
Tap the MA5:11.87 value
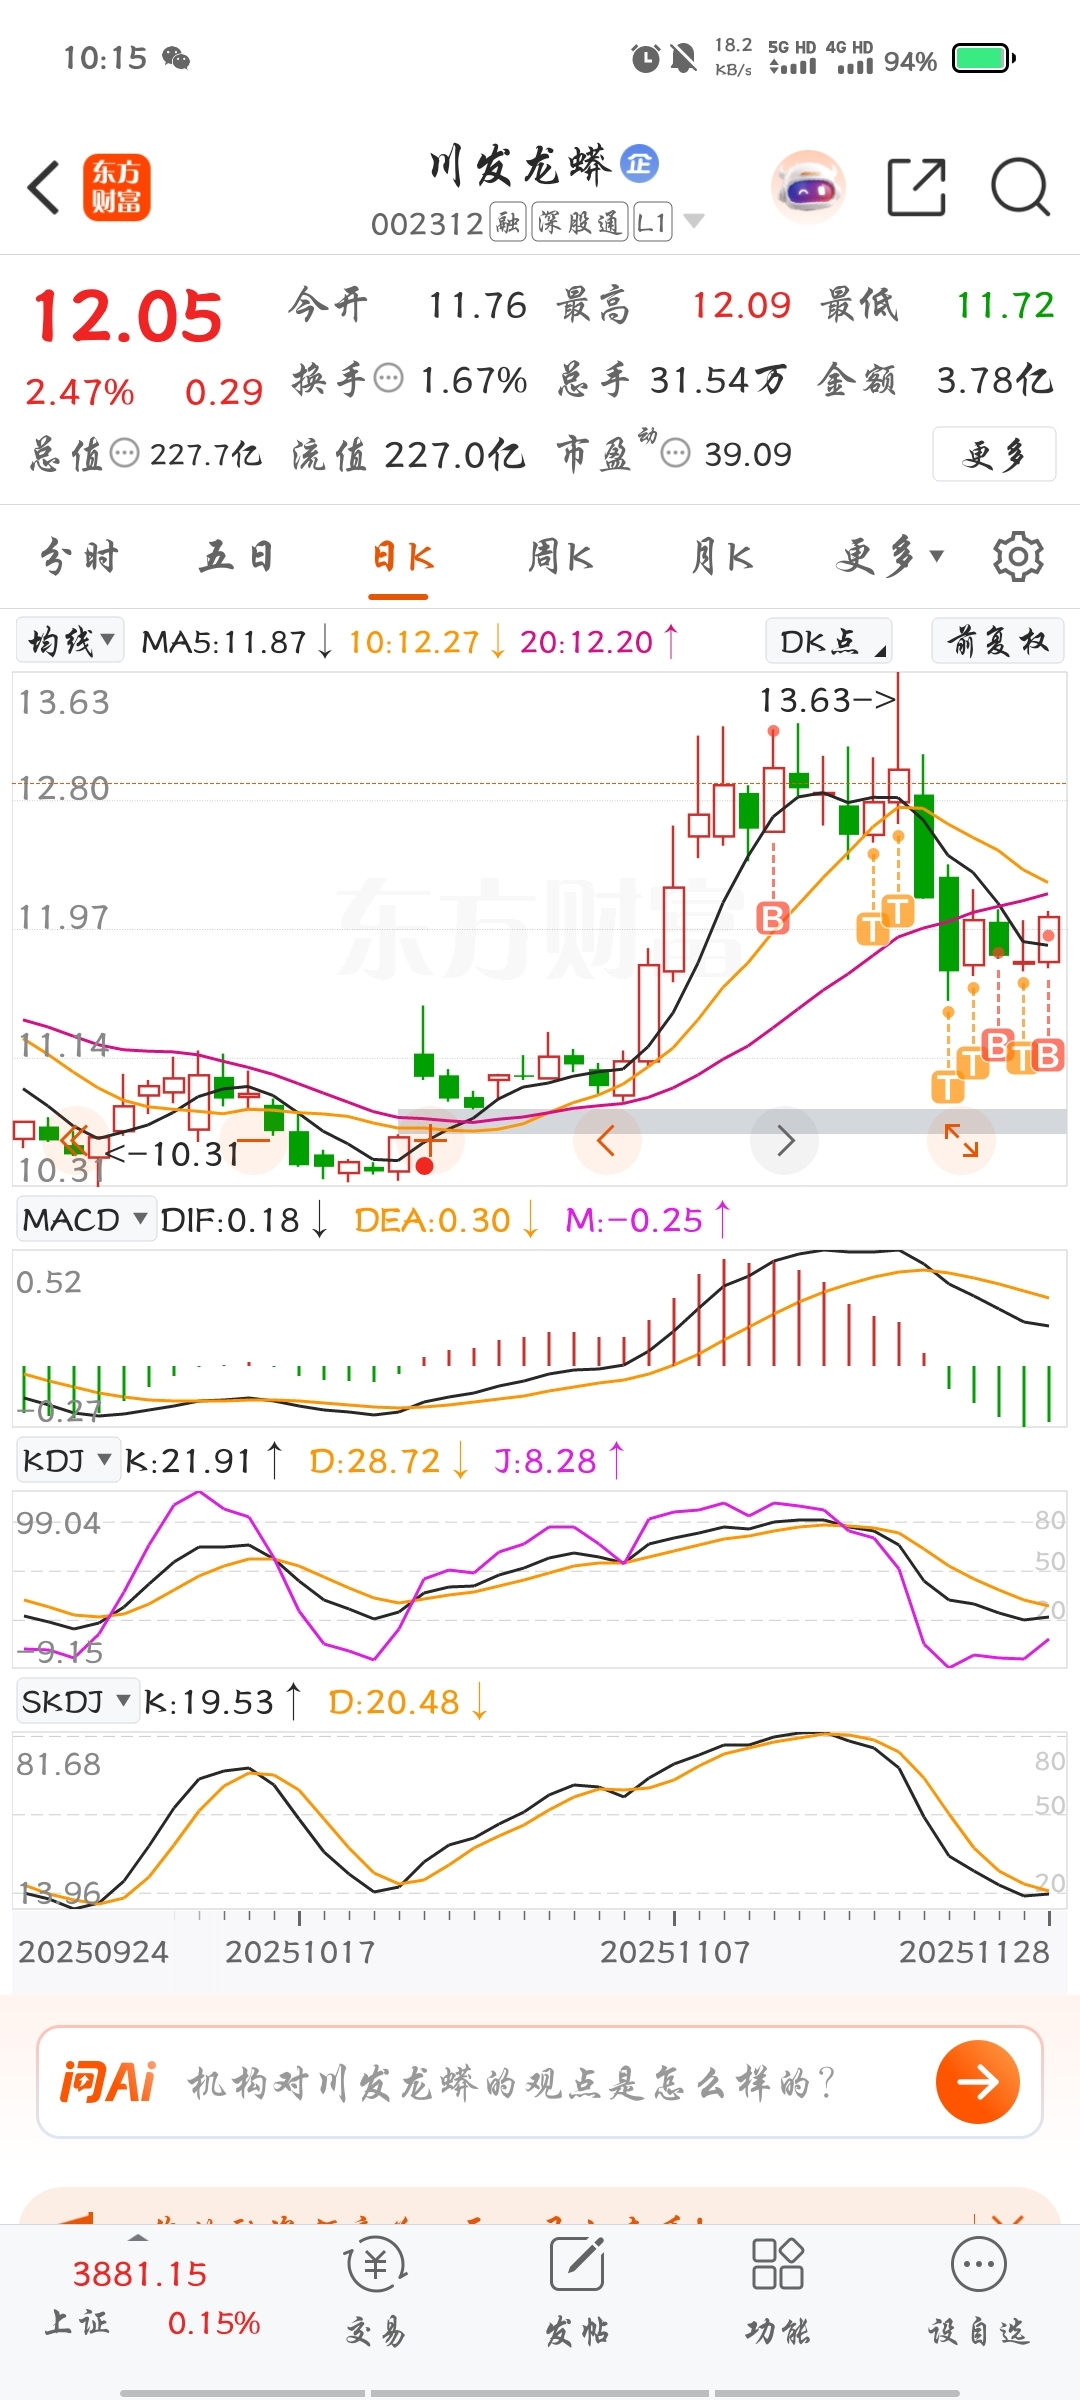click(x=224, y=641)
